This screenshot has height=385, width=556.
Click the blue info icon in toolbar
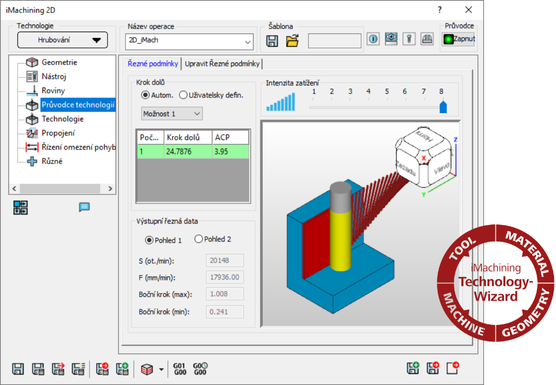point(373,39)
